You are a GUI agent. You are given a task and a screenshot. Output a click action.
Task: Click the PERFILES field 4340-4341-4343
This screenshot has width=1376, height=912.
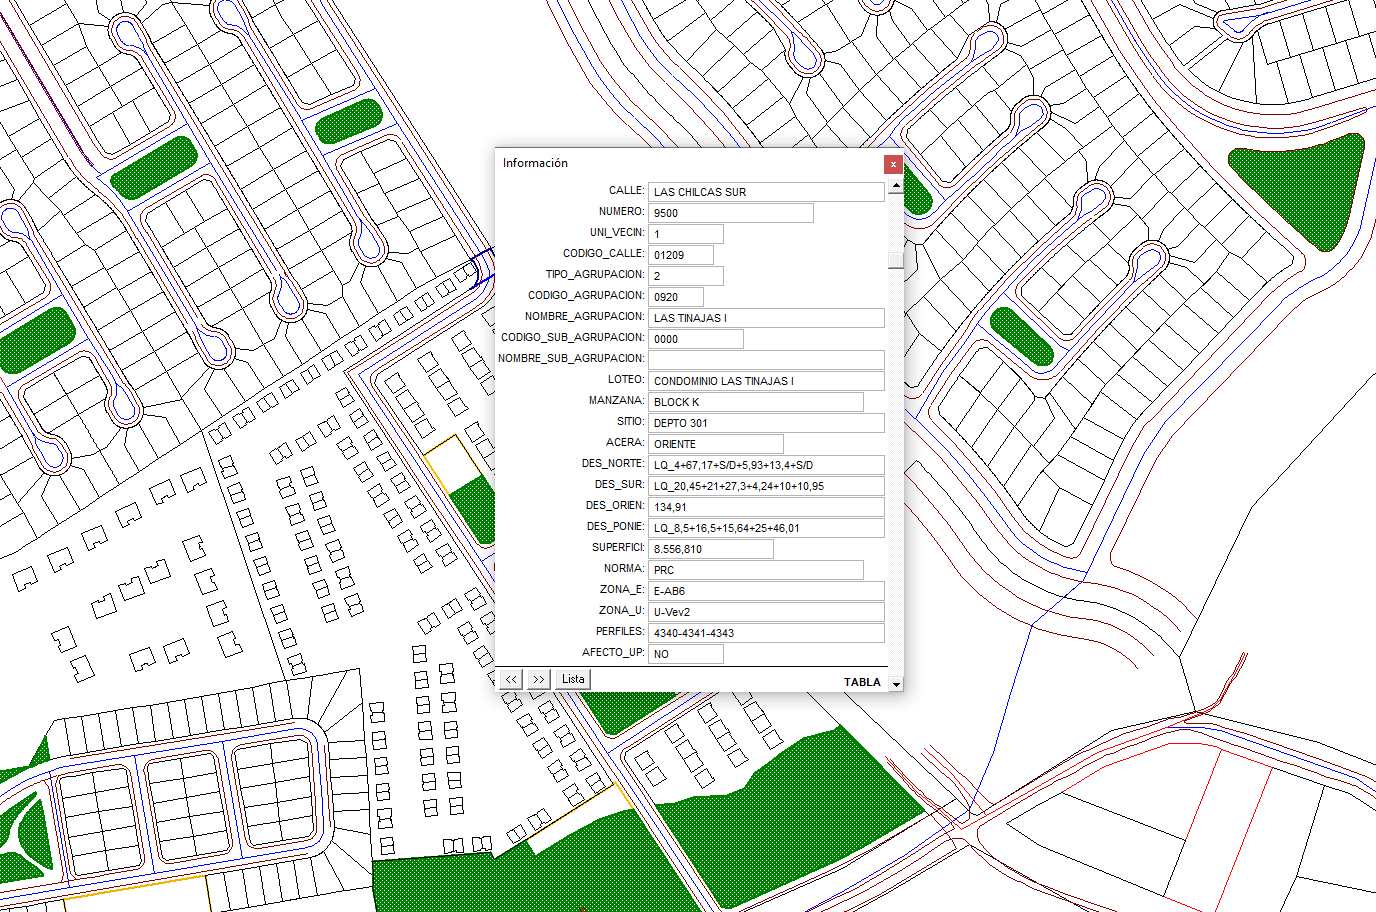click(x=765, y=633)
